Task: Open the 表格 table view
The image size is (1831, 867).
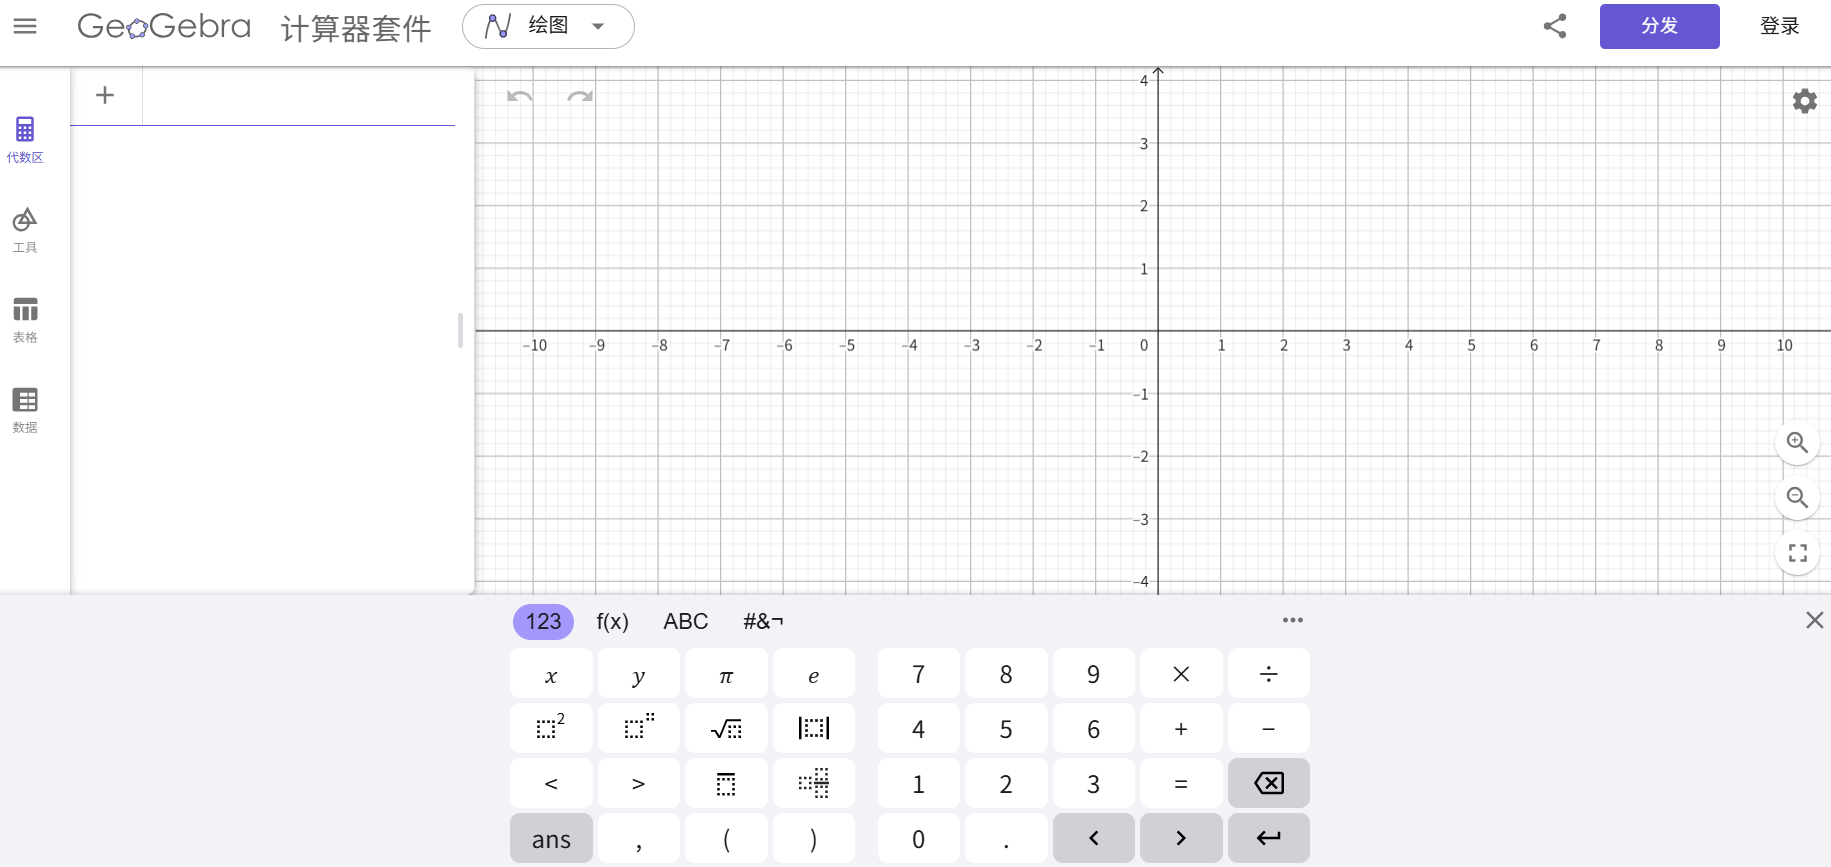Action: pyautogui.click(x=25, y=320)
